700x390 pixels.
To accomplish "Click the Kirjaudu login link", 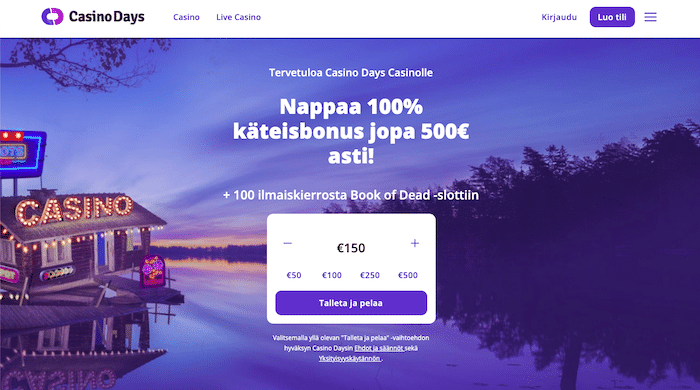I will coord(559,17).
